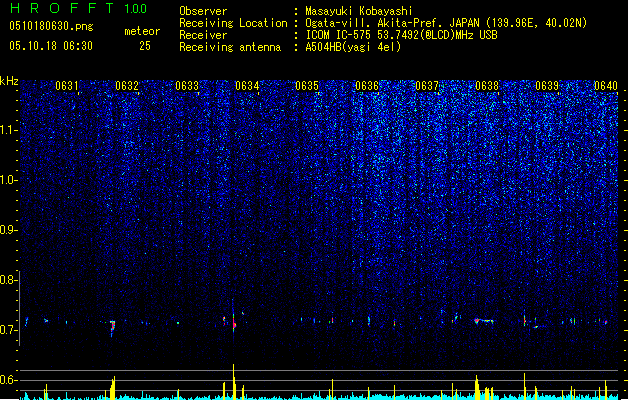Click the Observer label
Image resolution: width=629 pixels, height=400 pixels.
pyautogui.click(x=203, y=11)
